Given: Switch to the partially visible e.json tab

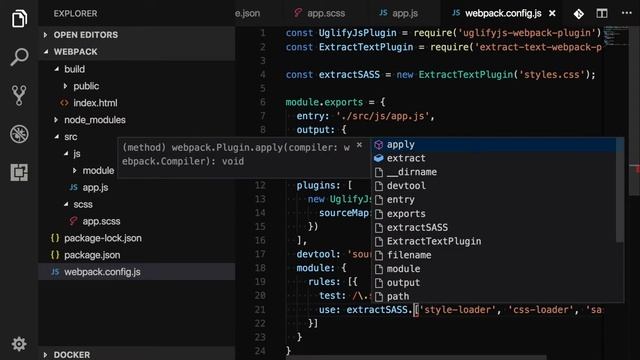Looking at the screenshot, I should [247, 13].
